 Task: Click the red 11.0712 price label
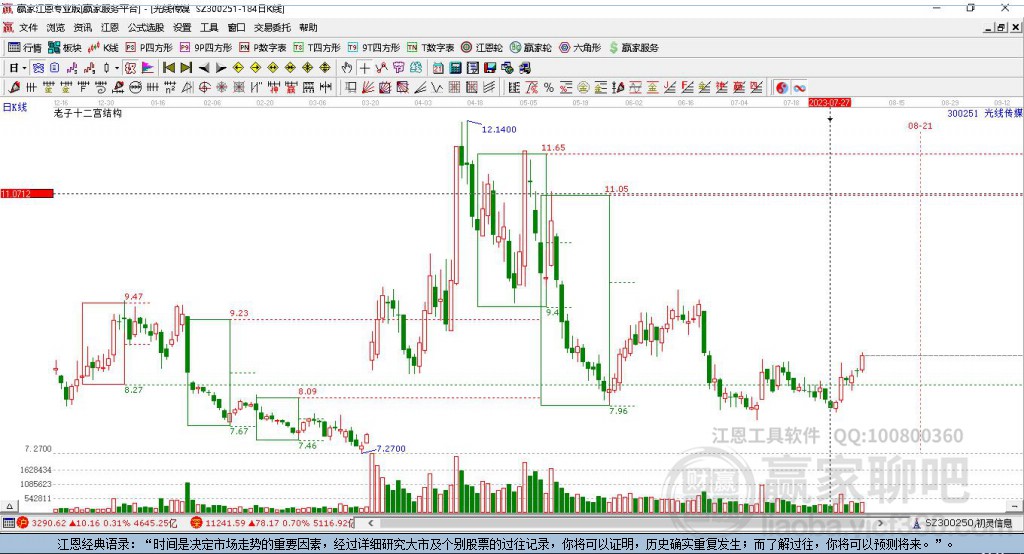coord(27,193)
